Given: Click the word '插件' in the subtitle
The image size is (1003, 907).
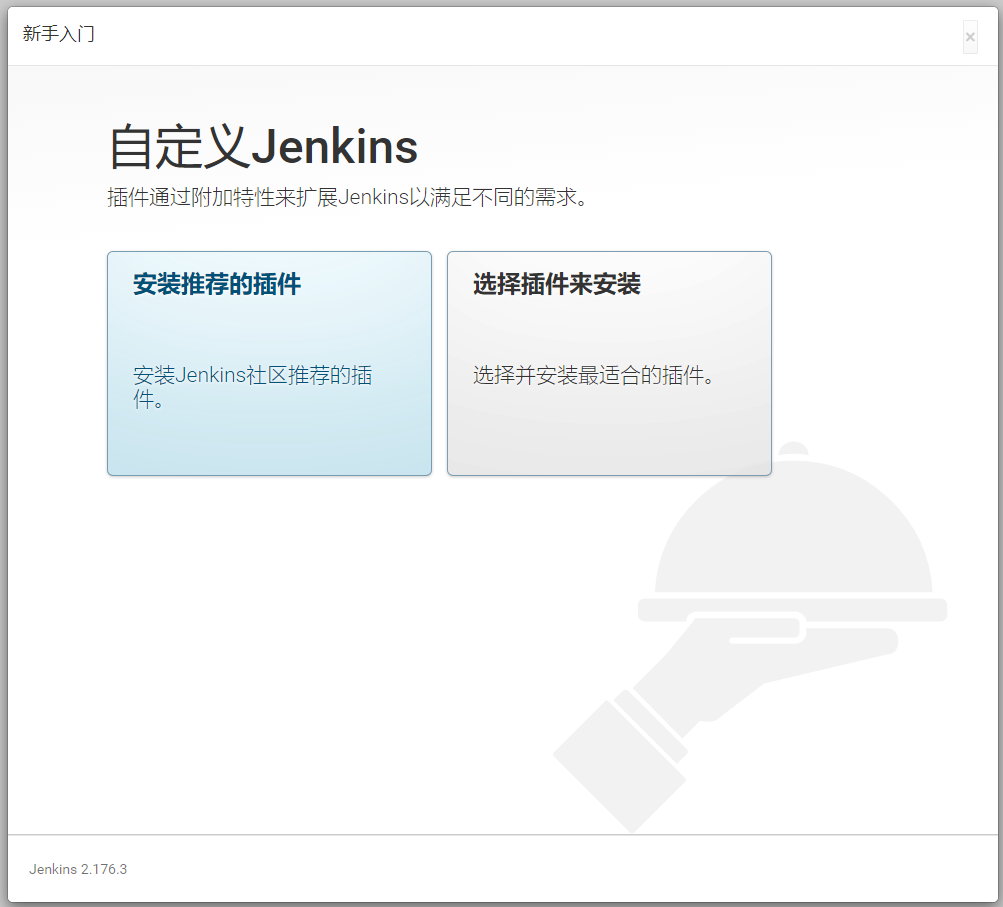Looking at the screenshot, I should pyautogui.click(x=126, y=194).
